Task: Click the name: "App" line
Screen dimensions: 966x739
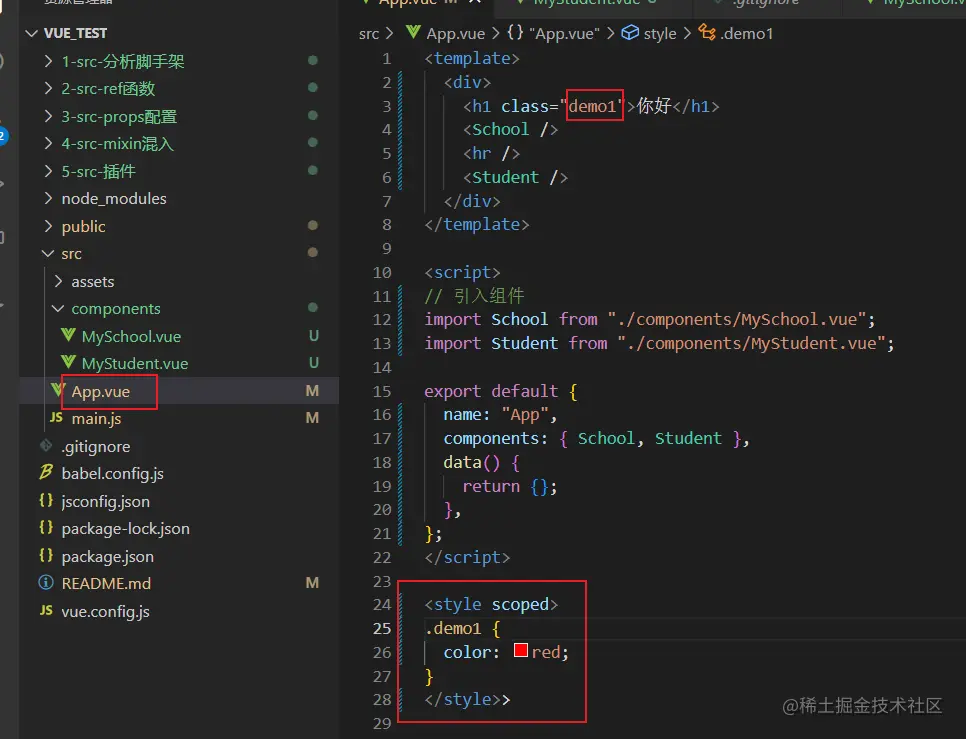Action: click(x=500, y=415)
